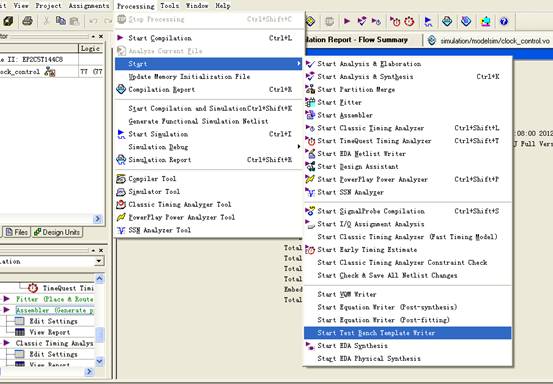Expand the Simulation Debug submenu
Viewport: 553px width, 384px height.
pos(209,147)
